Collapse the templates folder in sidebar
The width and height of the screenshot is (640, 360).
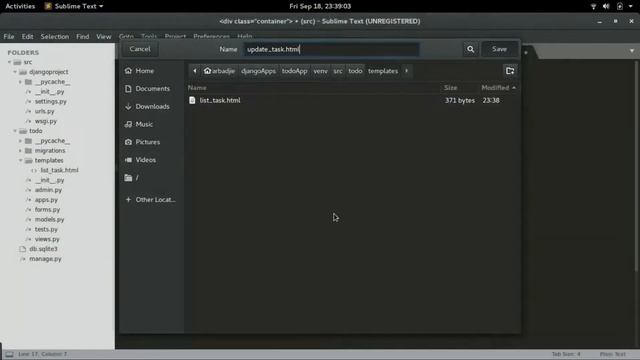20,160
